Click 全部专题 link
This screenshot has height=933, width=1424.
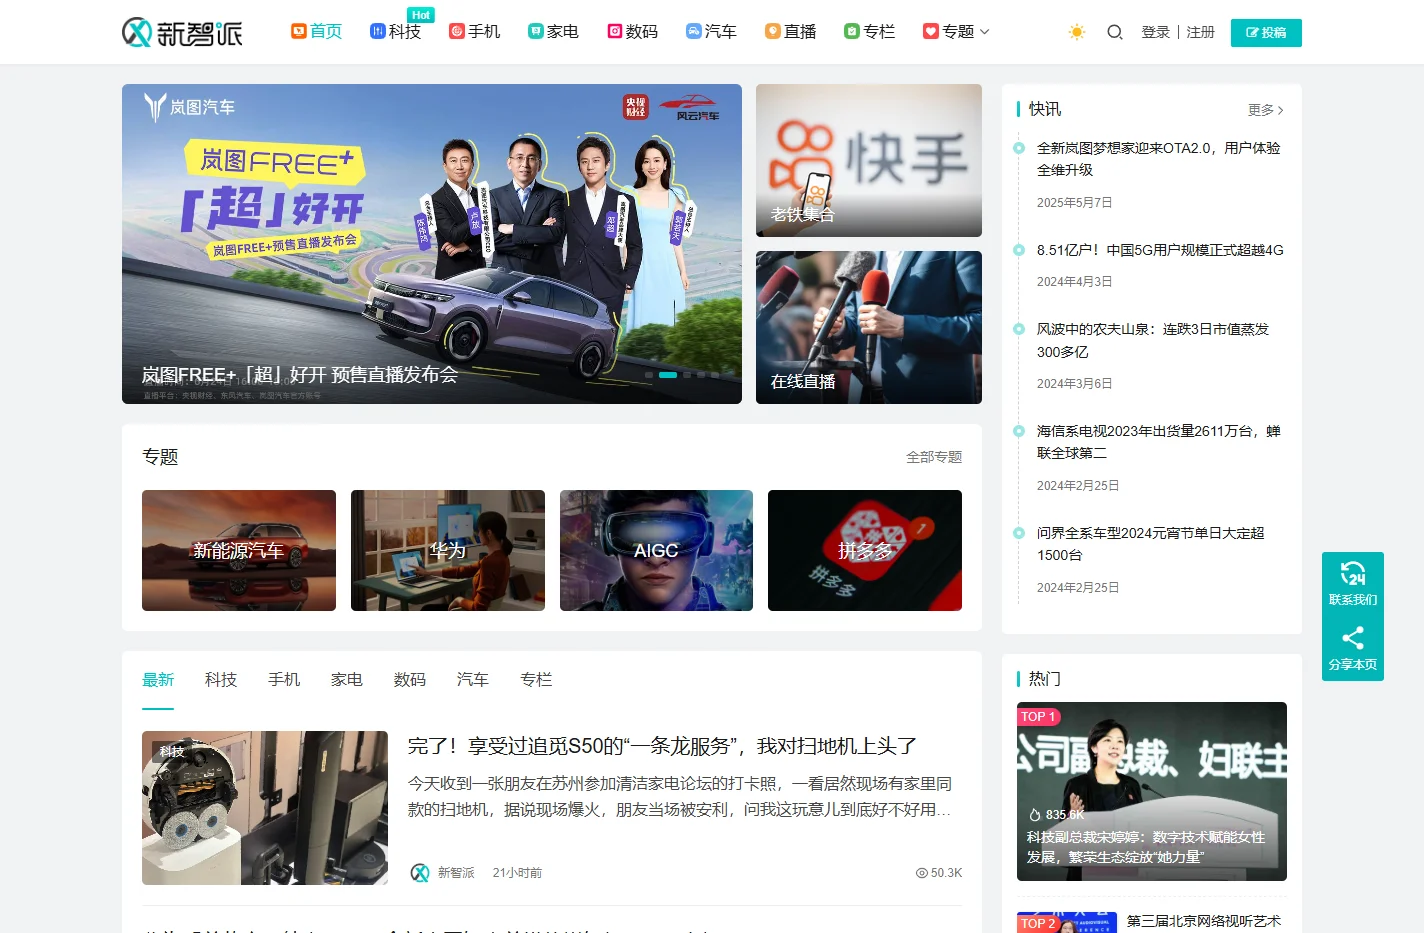(934, 457)
